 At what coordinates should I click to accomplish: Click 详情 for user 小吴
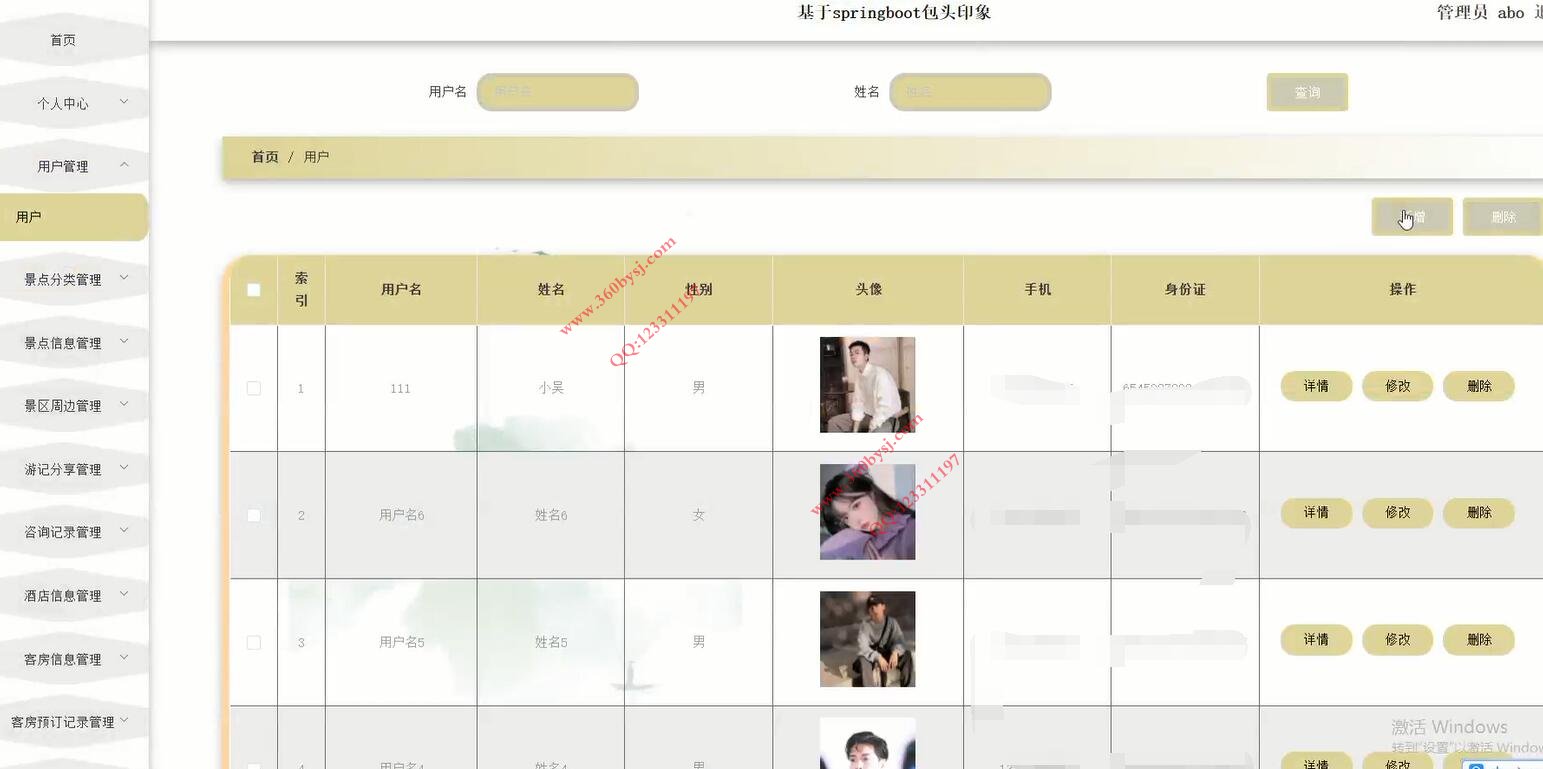click(1316, 386)
